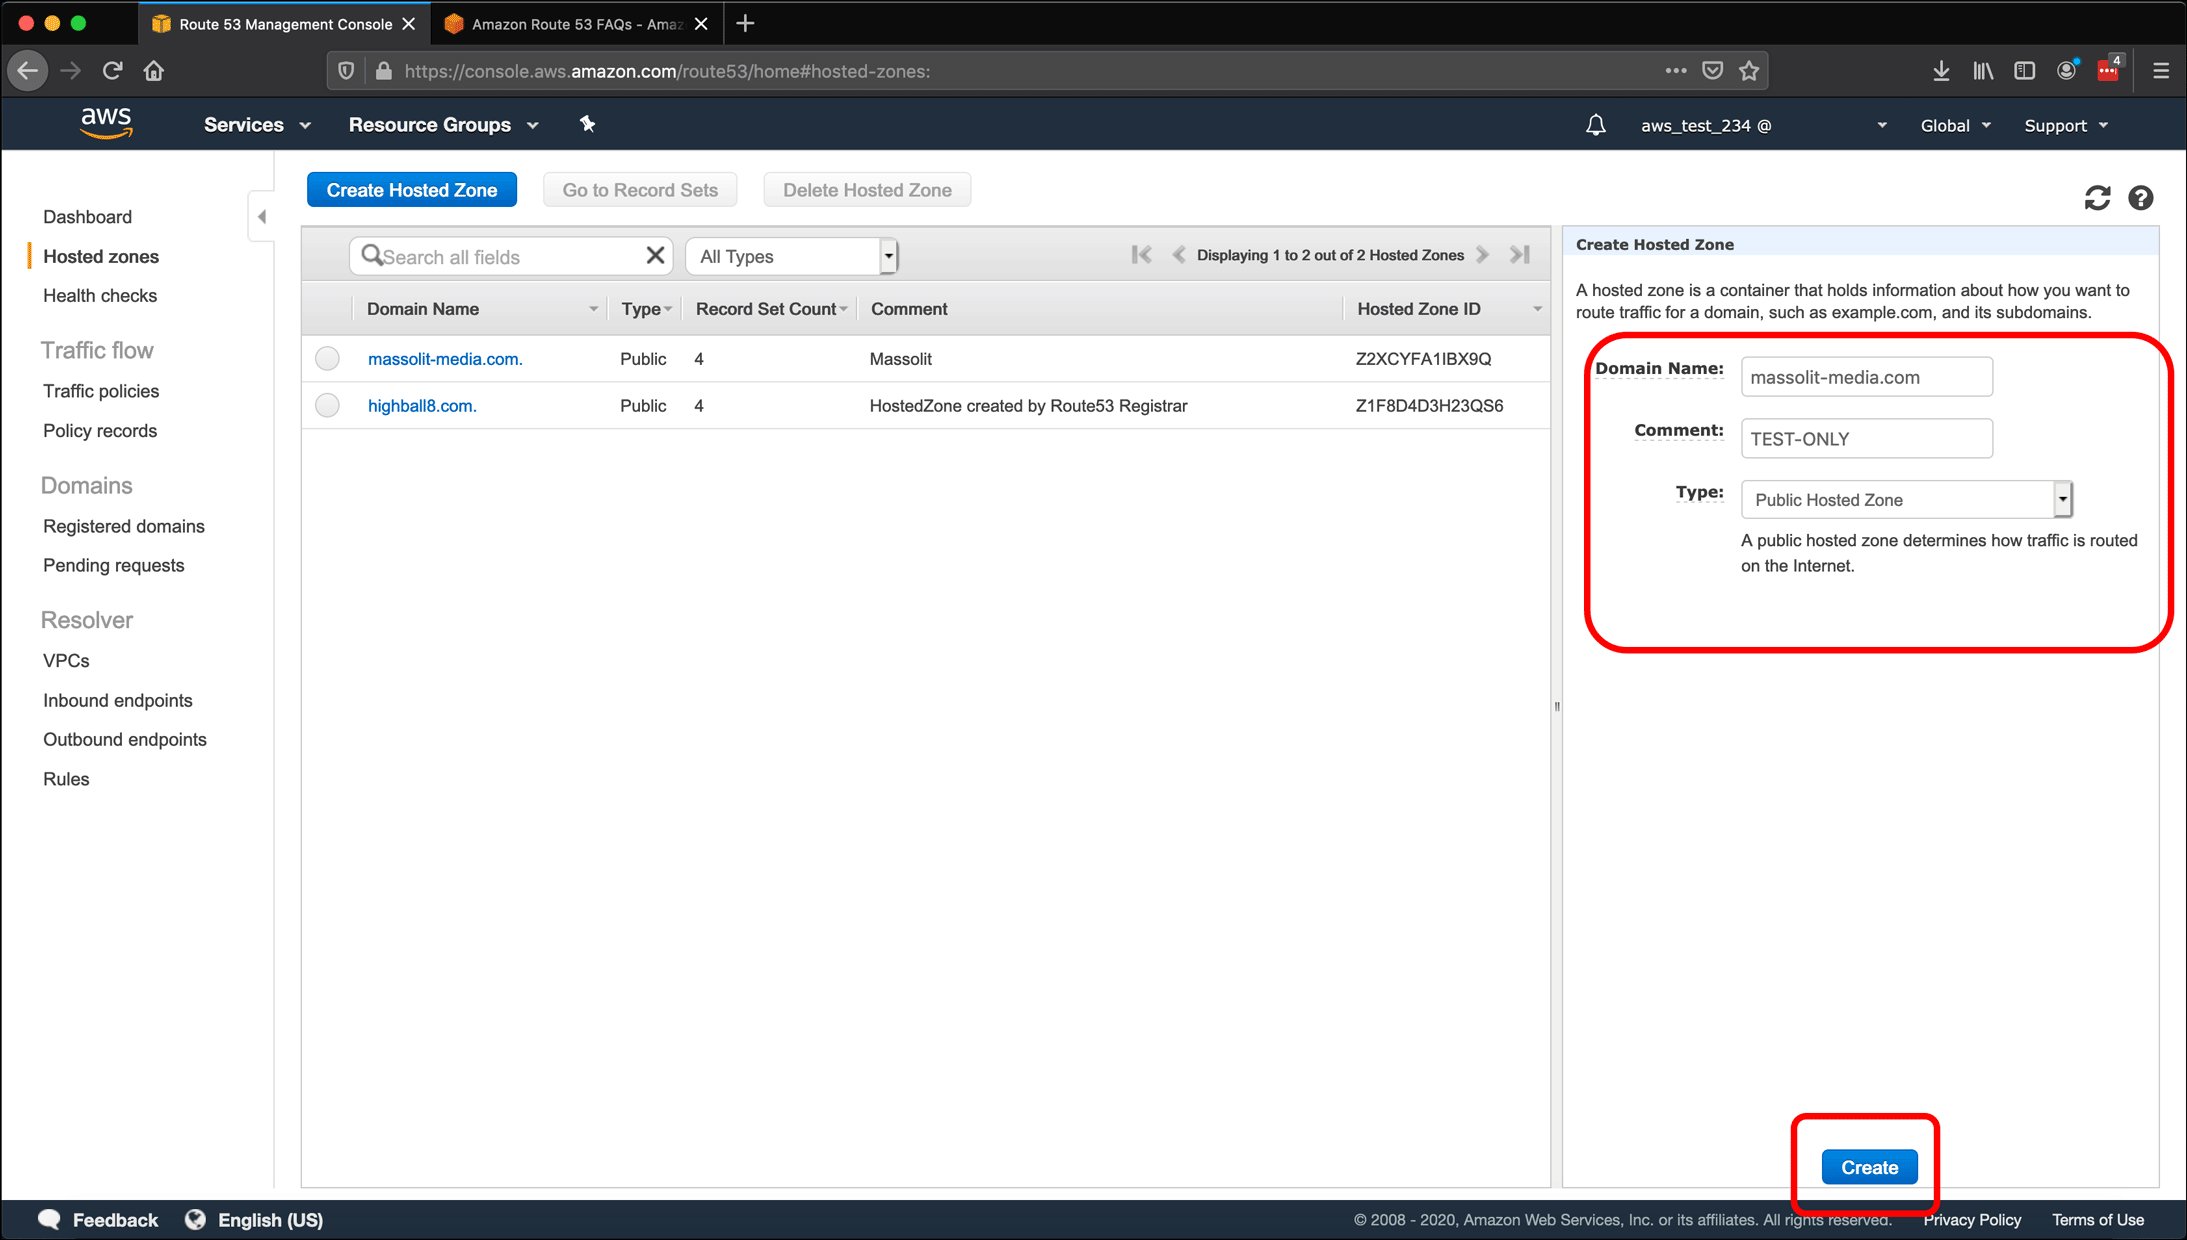Image resolution: width=2187 pixels, height=1240 pixels.
Task: Click the Go to Record Sets button
Action: pyautogui.click(x=640, y=190)
